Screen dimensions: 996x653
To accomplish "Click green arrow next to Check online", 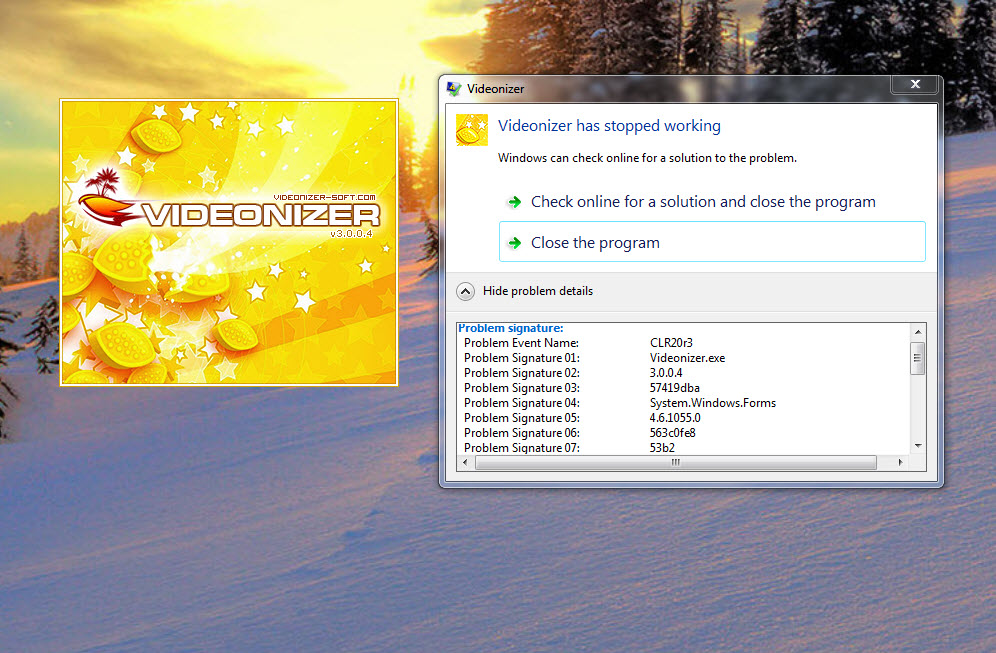I will pyautogui.click(x=515, y=203).
